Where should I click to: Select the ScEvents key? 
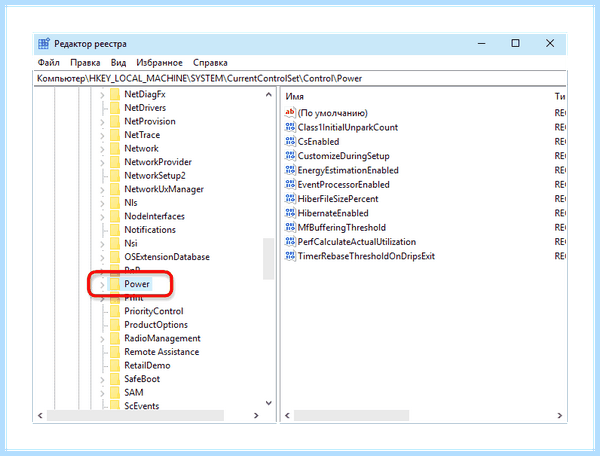pyautogui.click(x=141, y=406)
